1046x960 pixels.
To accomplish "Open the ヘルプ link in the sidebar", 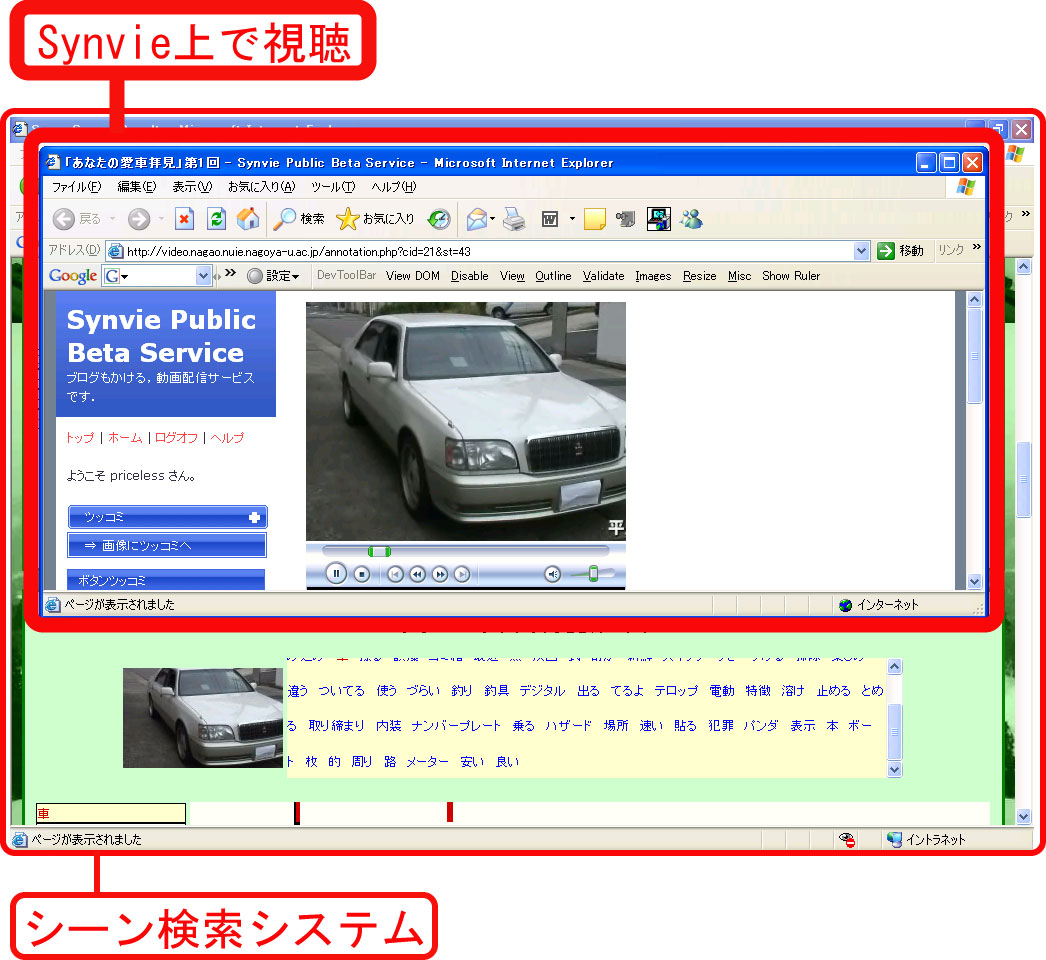I will coord(227,438).
